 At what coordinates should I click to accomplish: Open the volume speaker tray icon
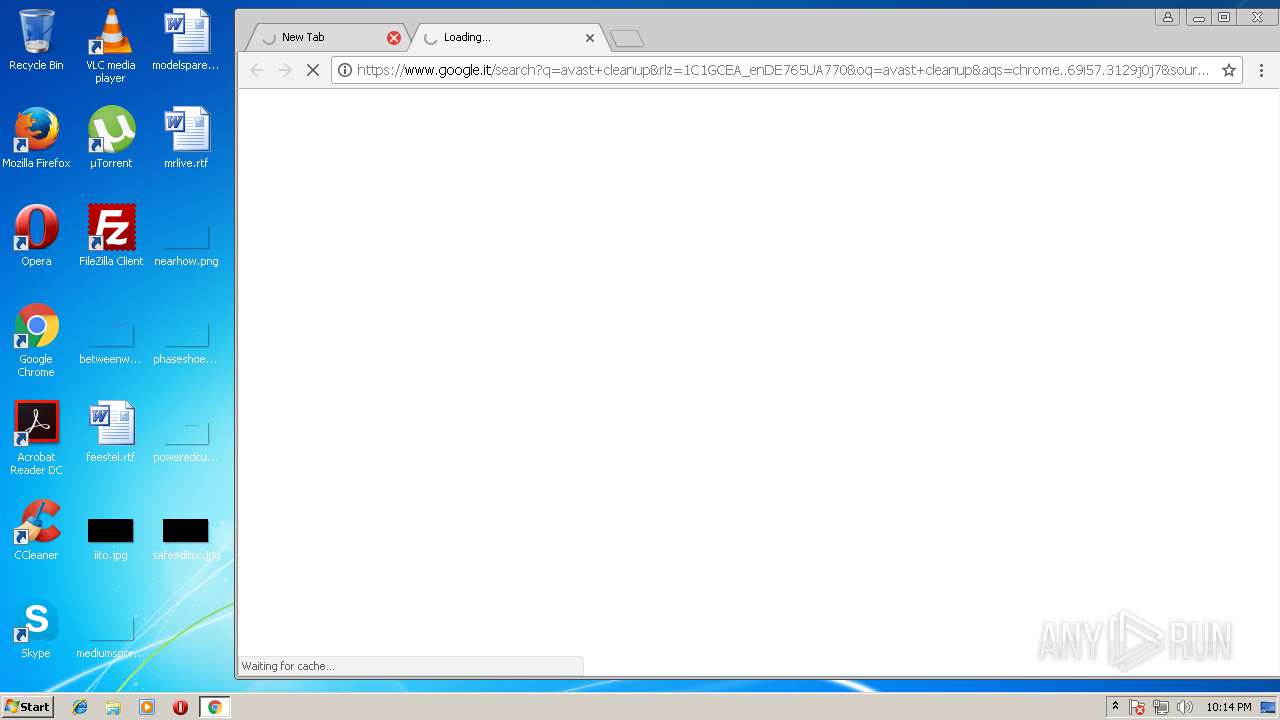click(x=1185, y=707)
